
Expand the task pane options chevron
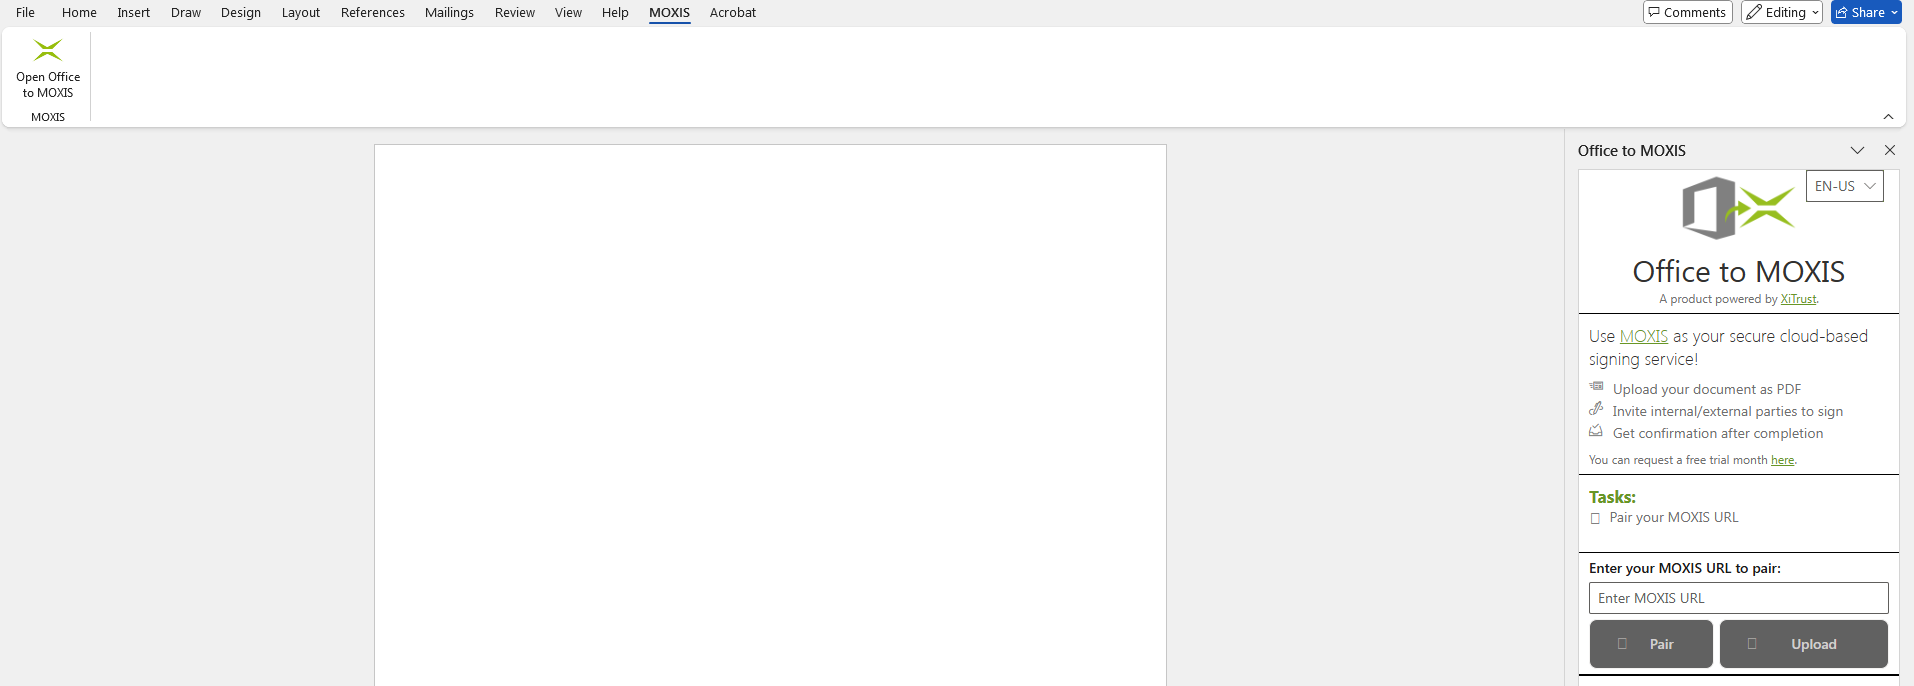pos(1857,150)
